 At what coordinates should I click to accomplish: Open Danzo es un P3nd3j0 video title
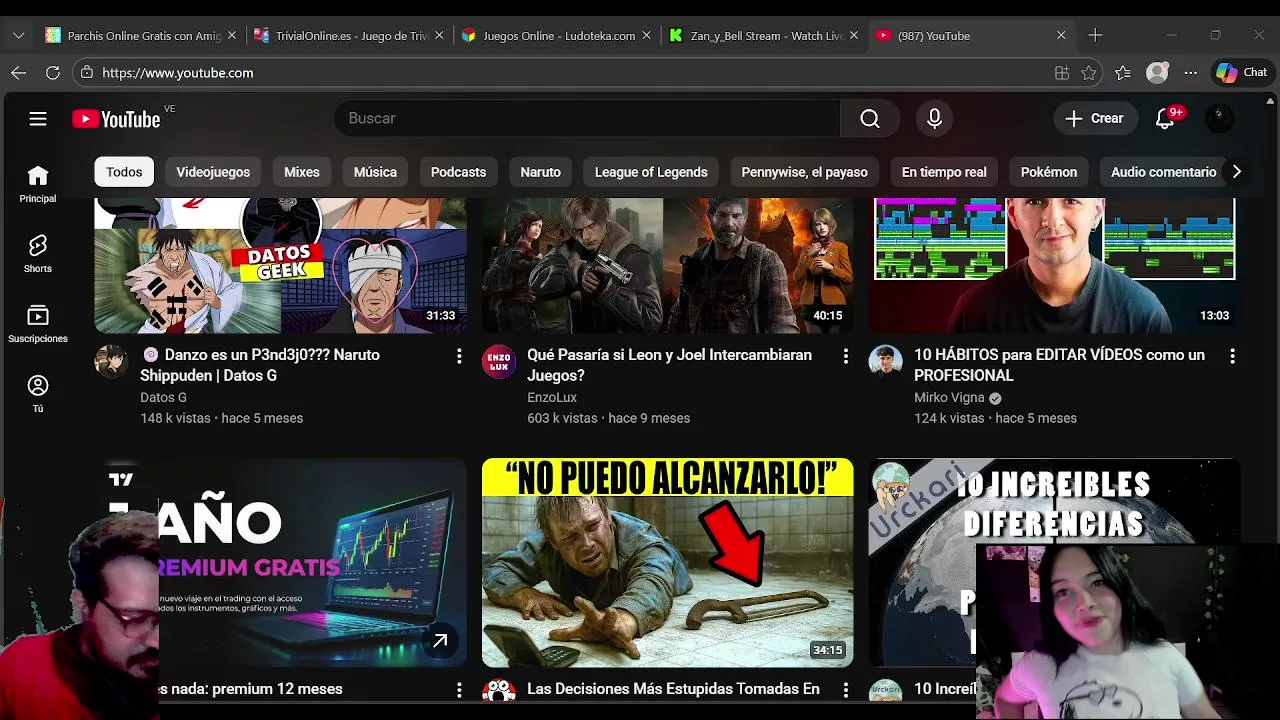[x=260, y=365]
